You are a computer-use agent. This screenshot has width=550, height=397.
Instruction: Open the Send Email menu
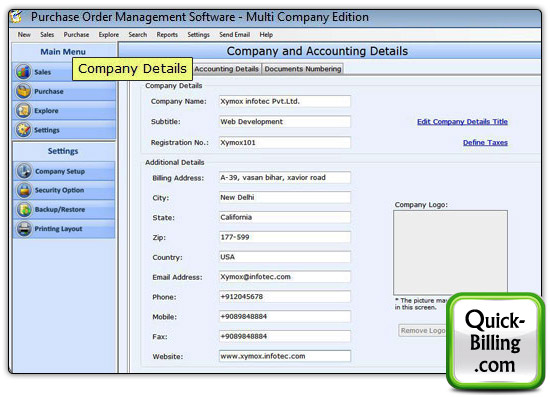pos(234,35)
